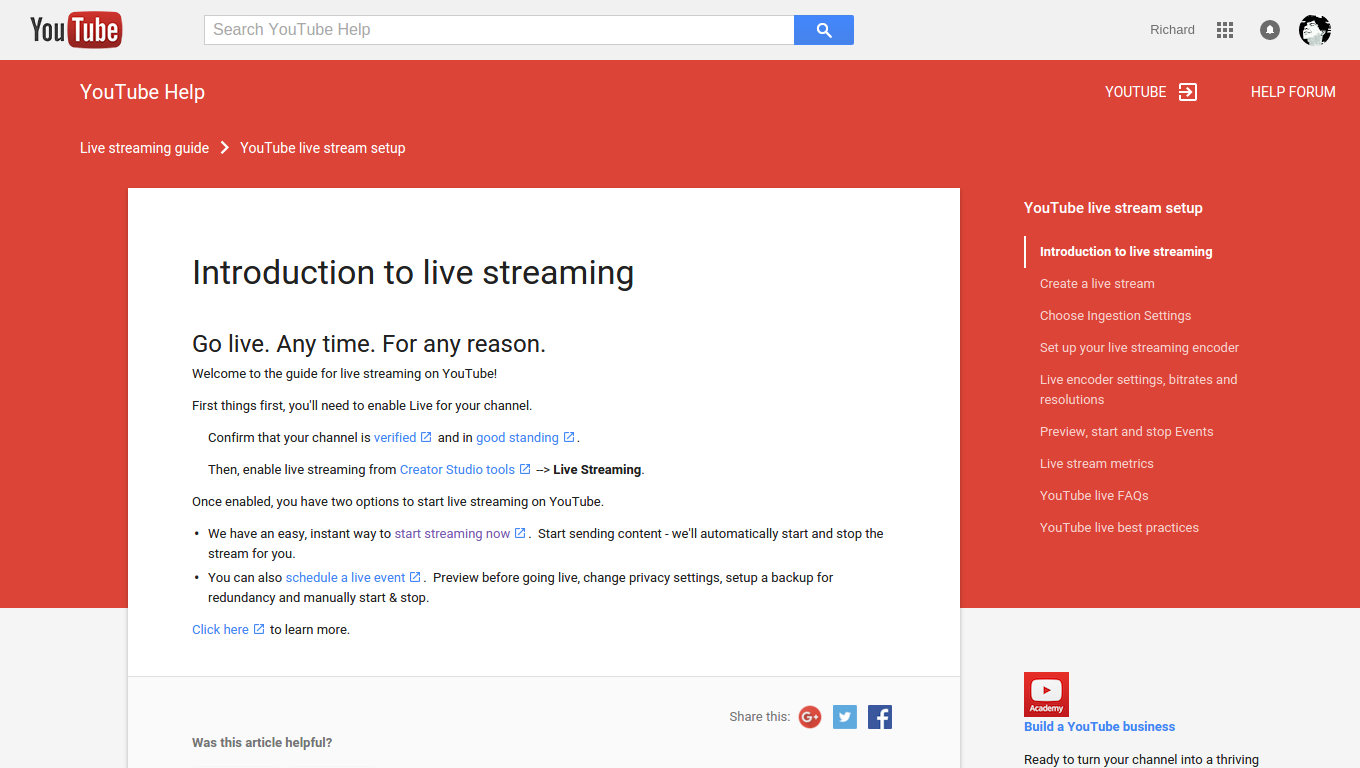Open Create a live stream sidebar item

(x=1097, y=284)
